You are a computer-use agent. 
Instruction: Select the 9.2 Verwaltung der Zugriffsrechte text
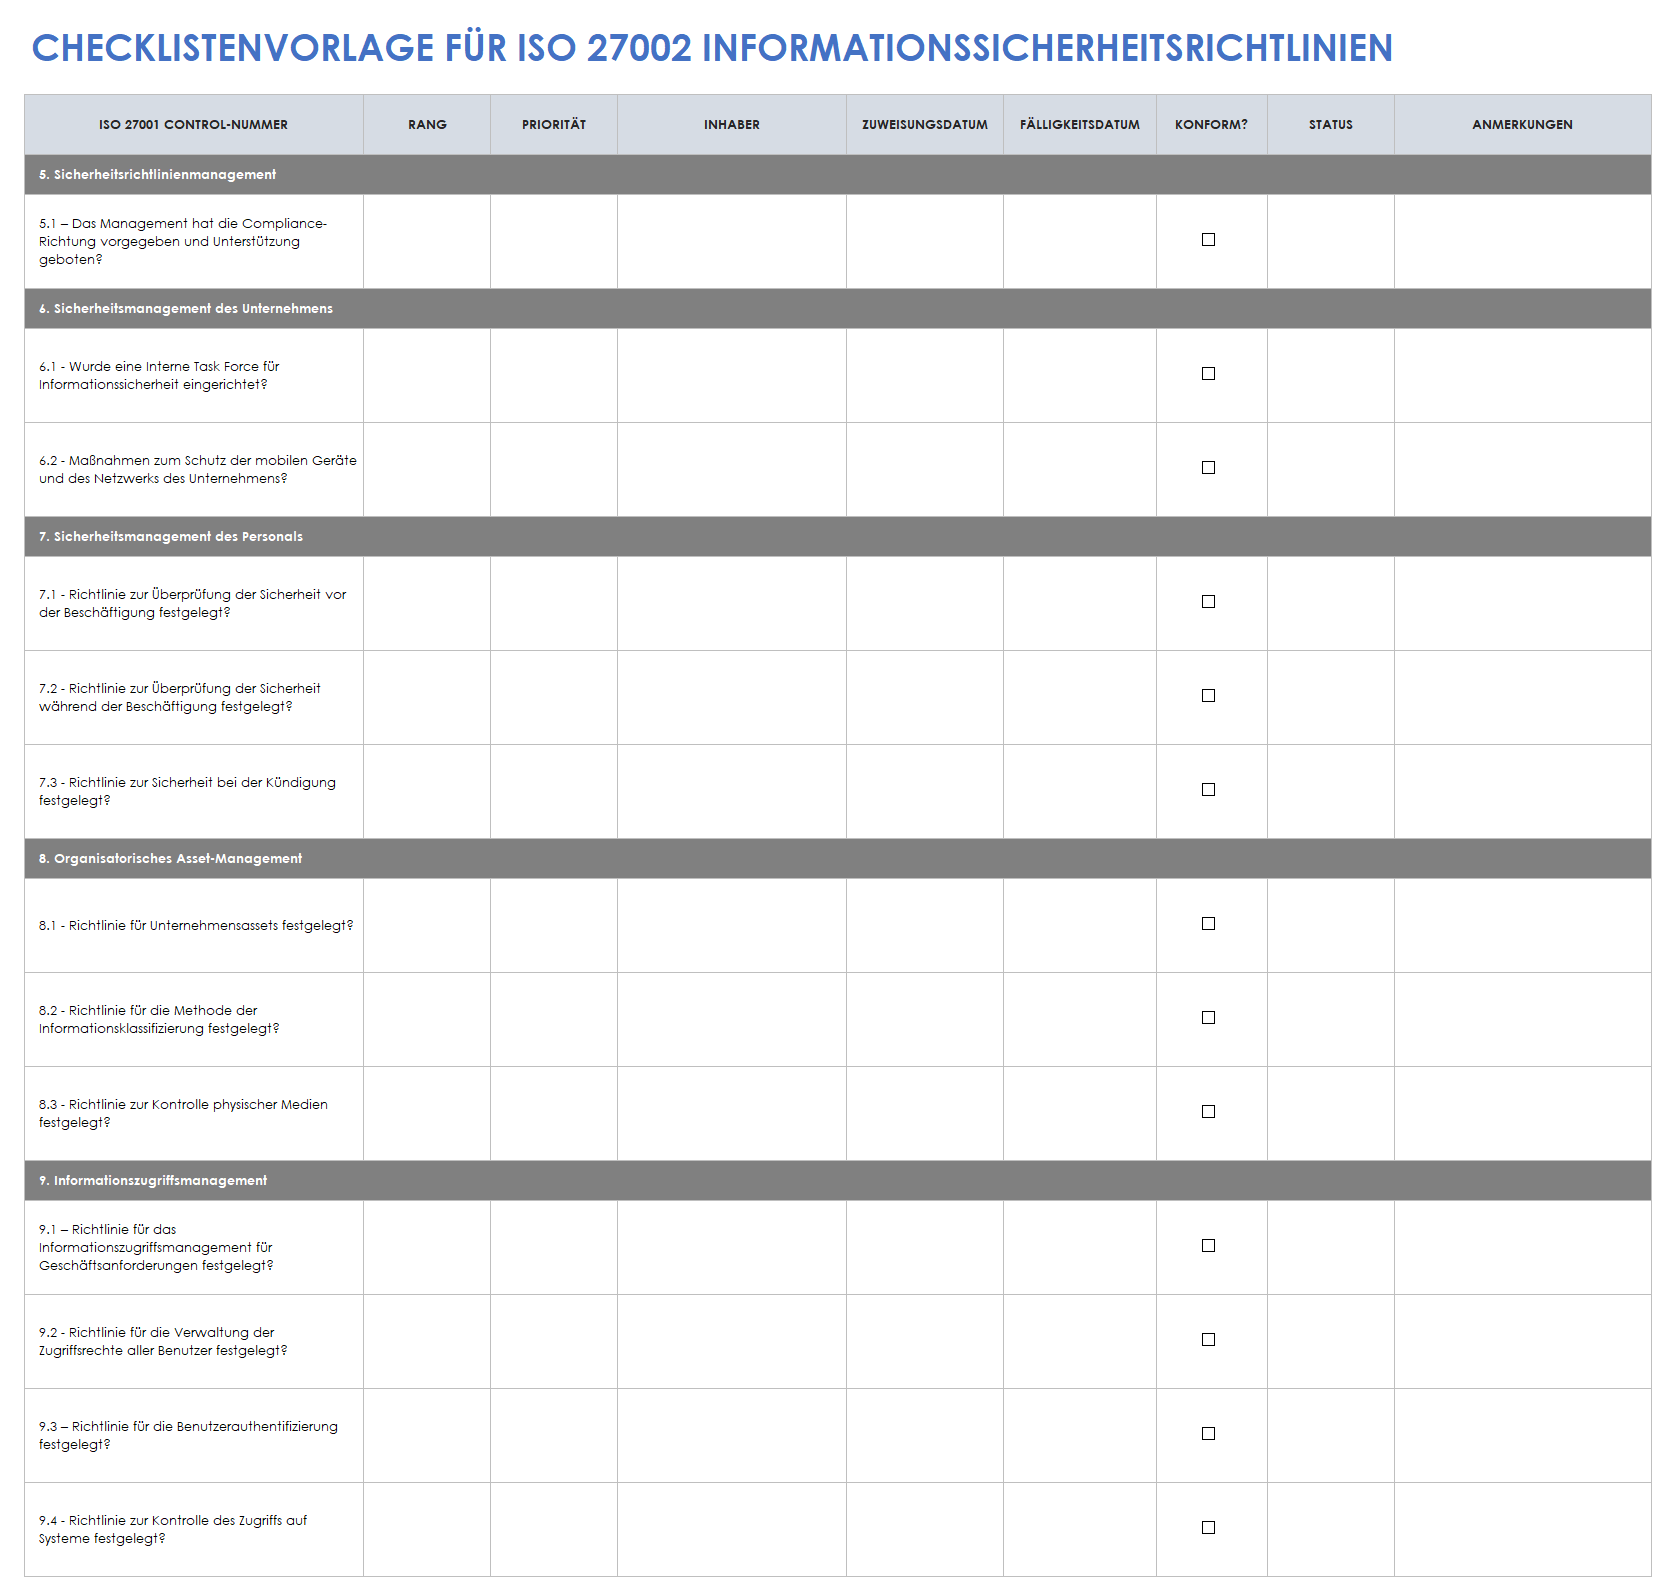pos(163,1341)
